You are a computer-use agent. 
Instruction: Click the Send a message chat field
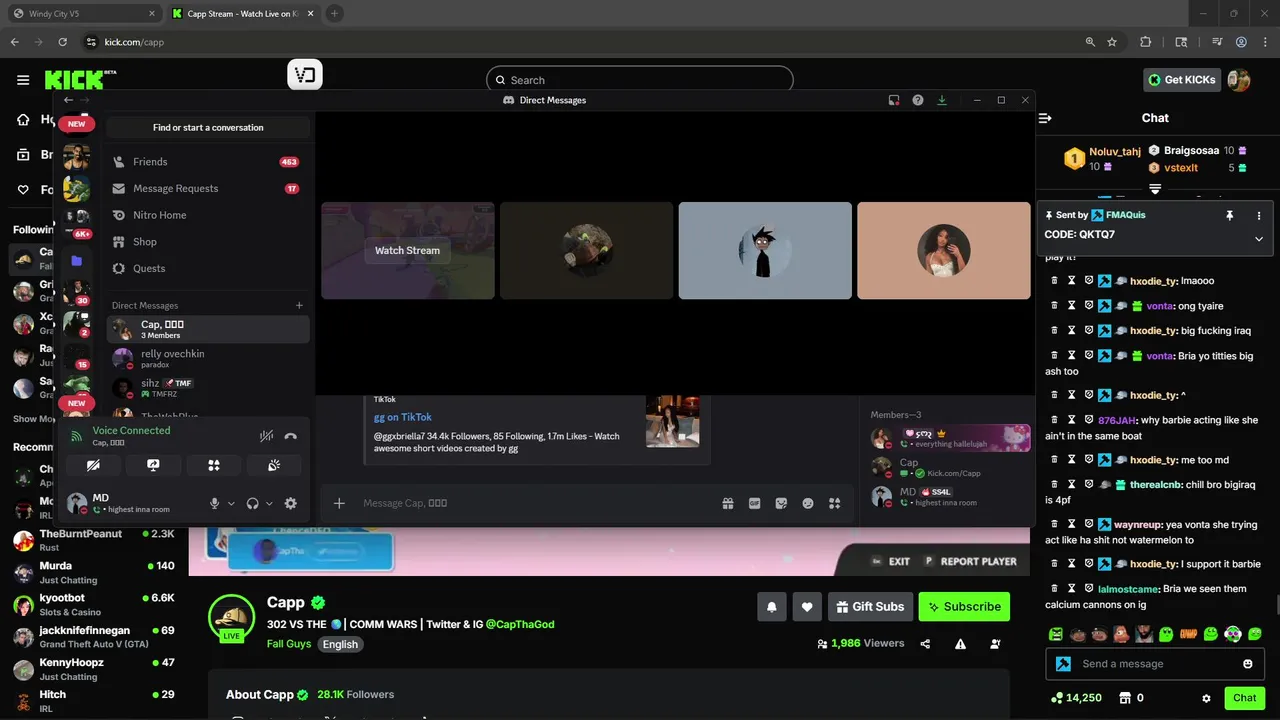click(x=1155, y=664)
